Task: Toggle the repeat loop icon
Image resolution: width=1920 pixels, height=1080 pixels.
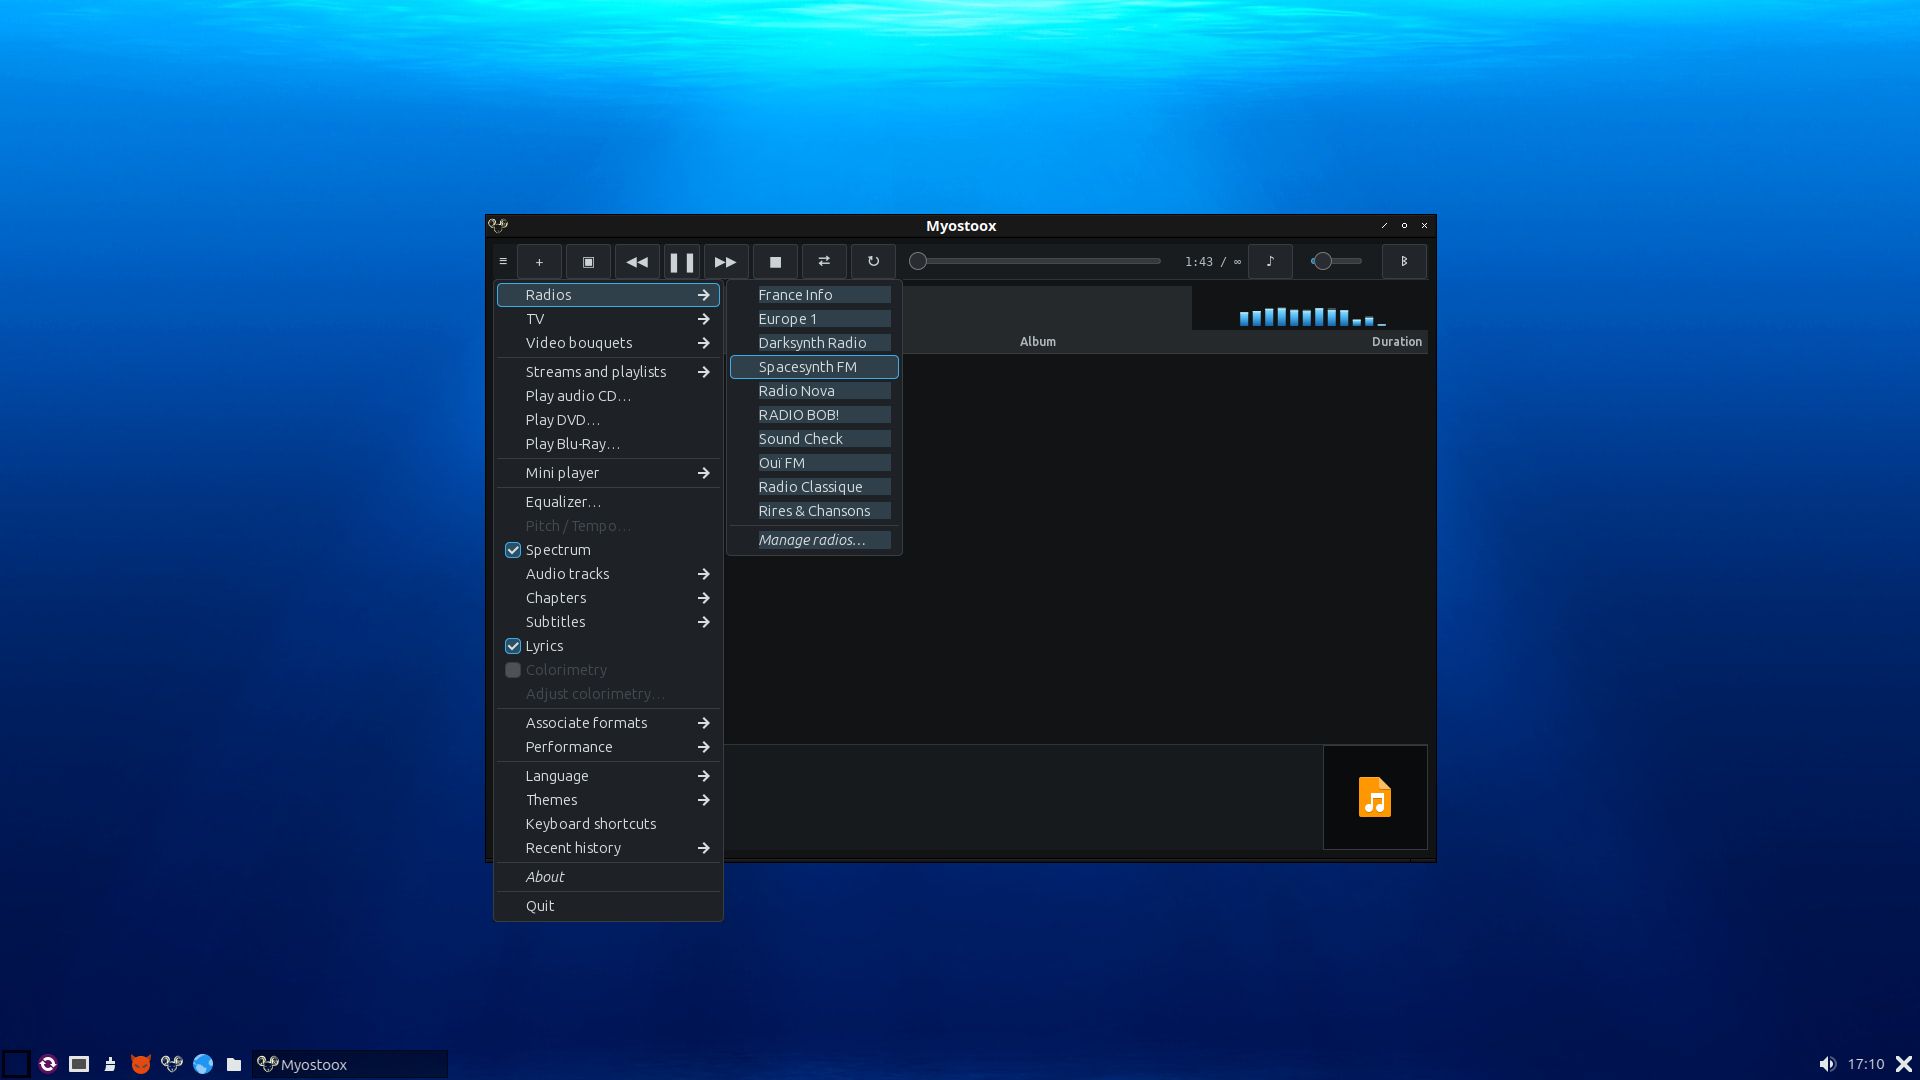Action: 873,262
